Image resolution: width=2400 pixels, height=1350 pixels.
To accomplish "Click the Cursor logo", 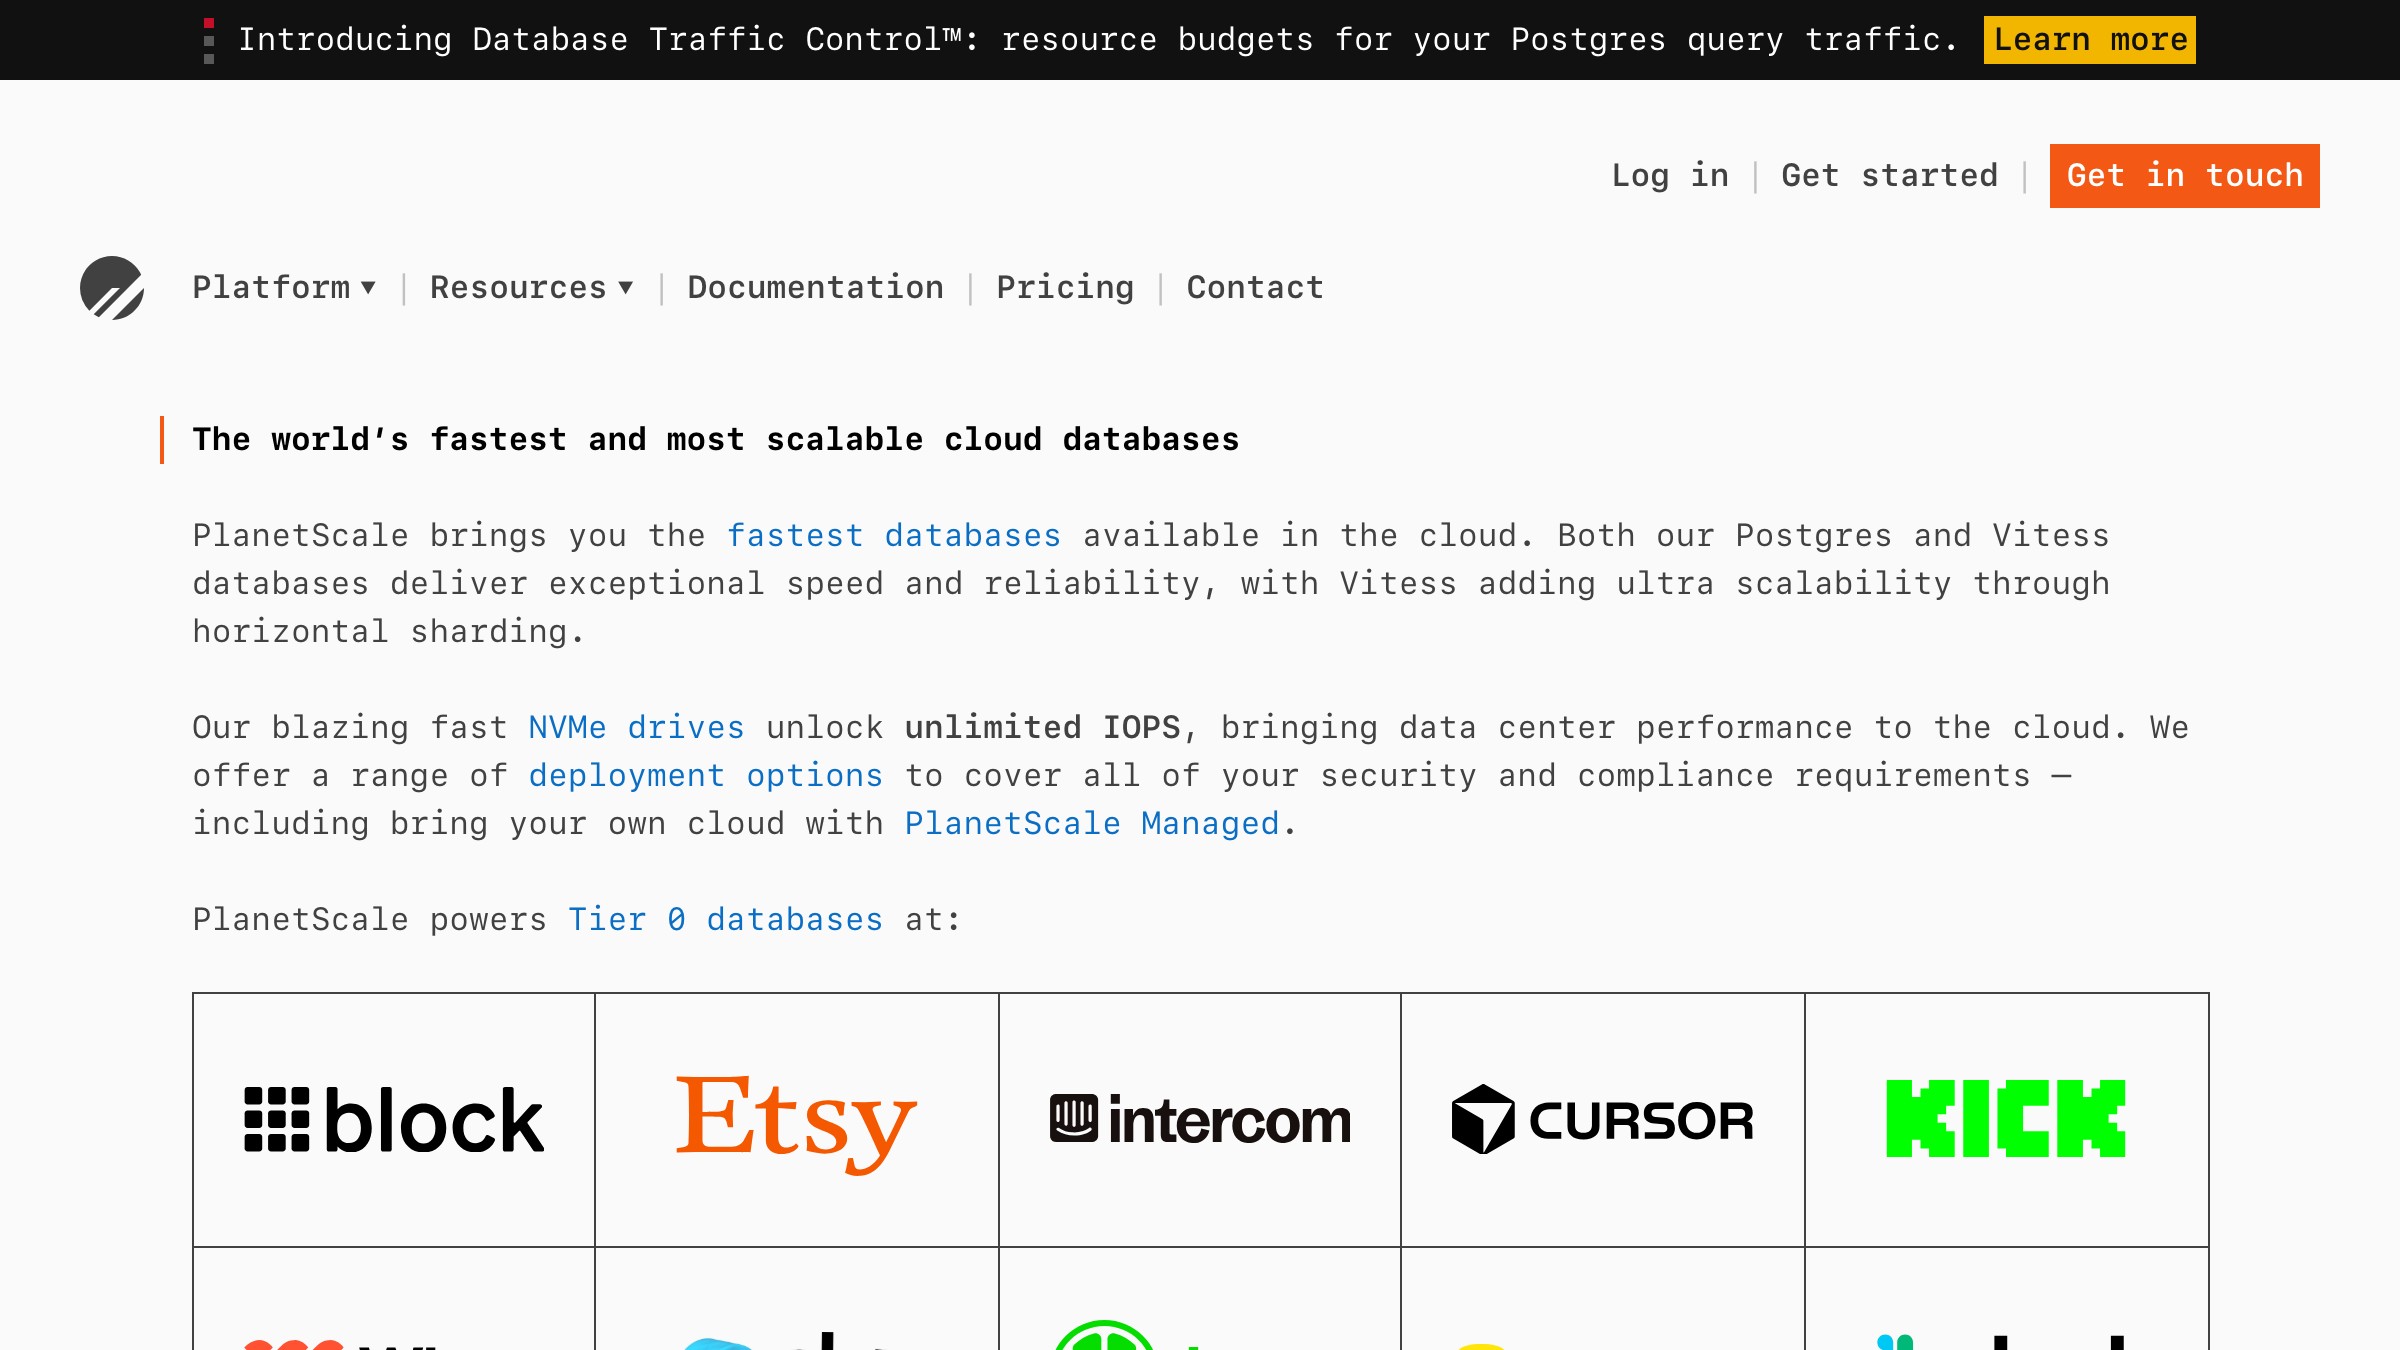I will point(1603,1120).
